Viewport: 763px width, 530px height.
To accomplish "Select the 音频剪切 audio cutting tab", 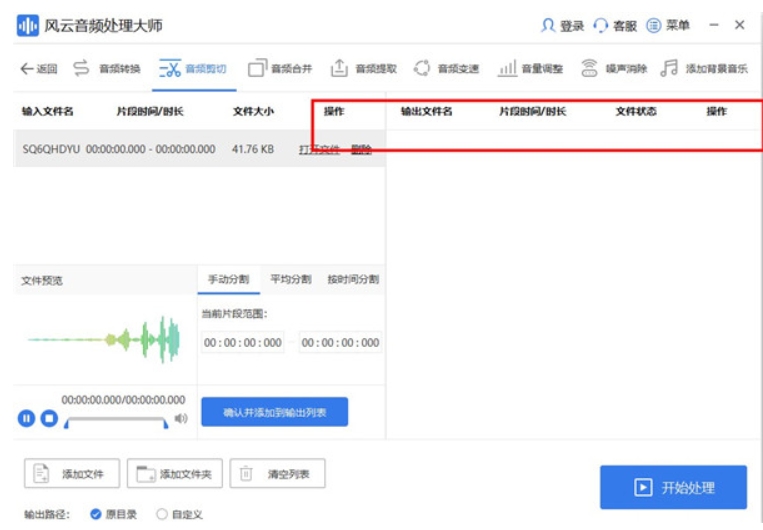I will tap(193, 69).
